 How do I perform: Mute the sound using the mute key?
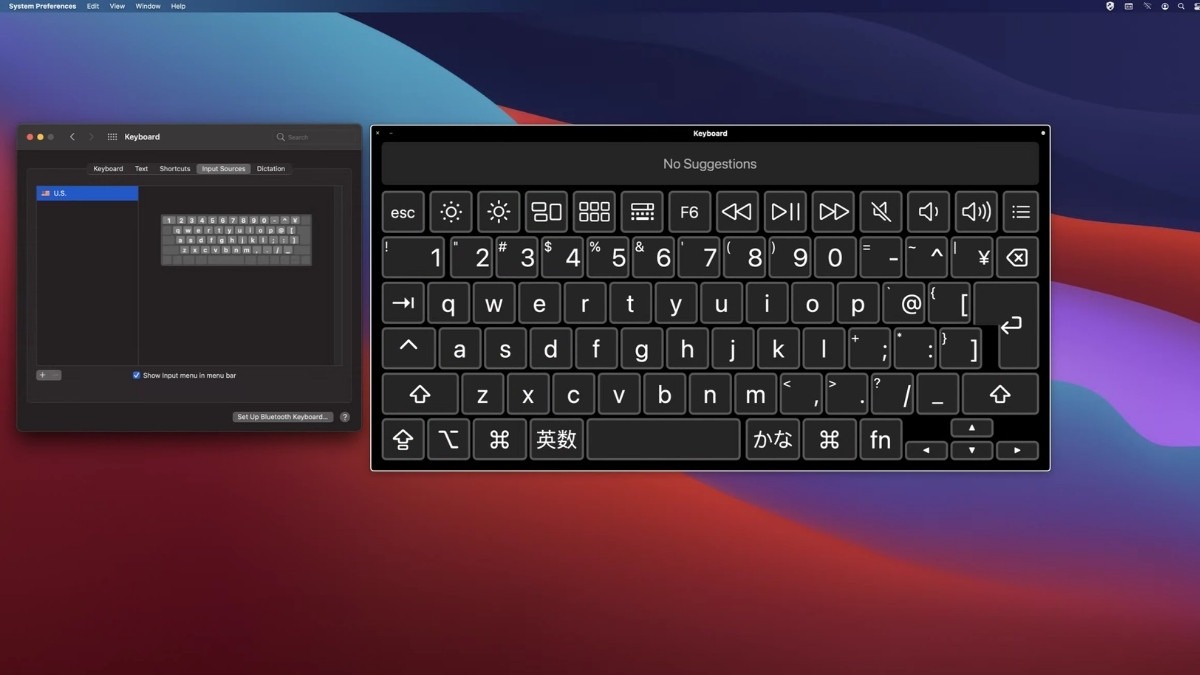[x=881, y=212]
